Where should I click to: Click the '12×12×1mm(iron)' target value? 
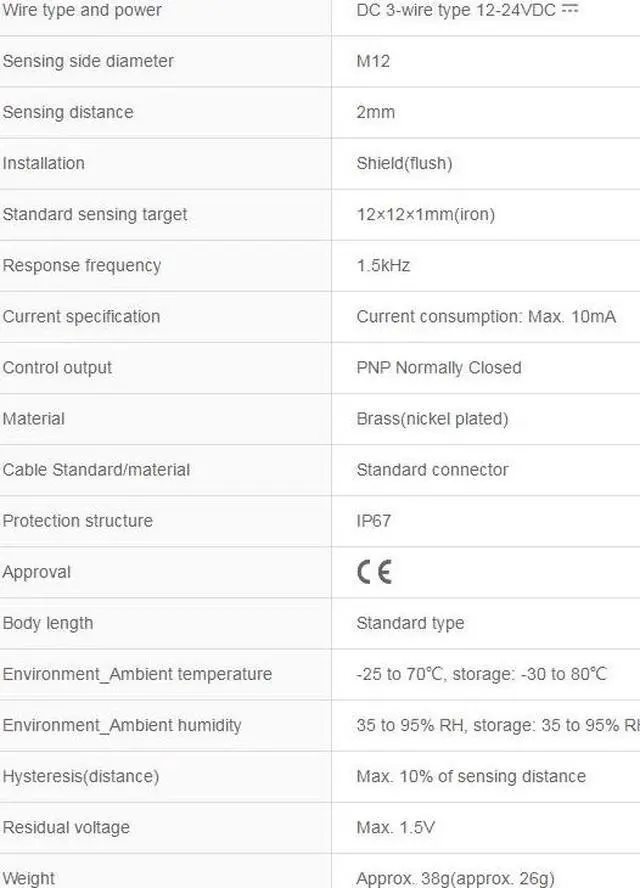point(425,214)
